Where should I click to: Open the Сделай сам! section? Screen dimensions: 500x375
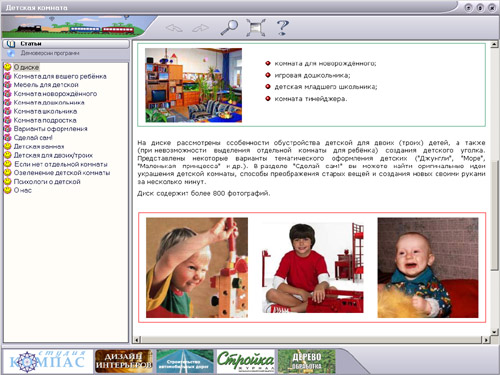click(33, 138)
